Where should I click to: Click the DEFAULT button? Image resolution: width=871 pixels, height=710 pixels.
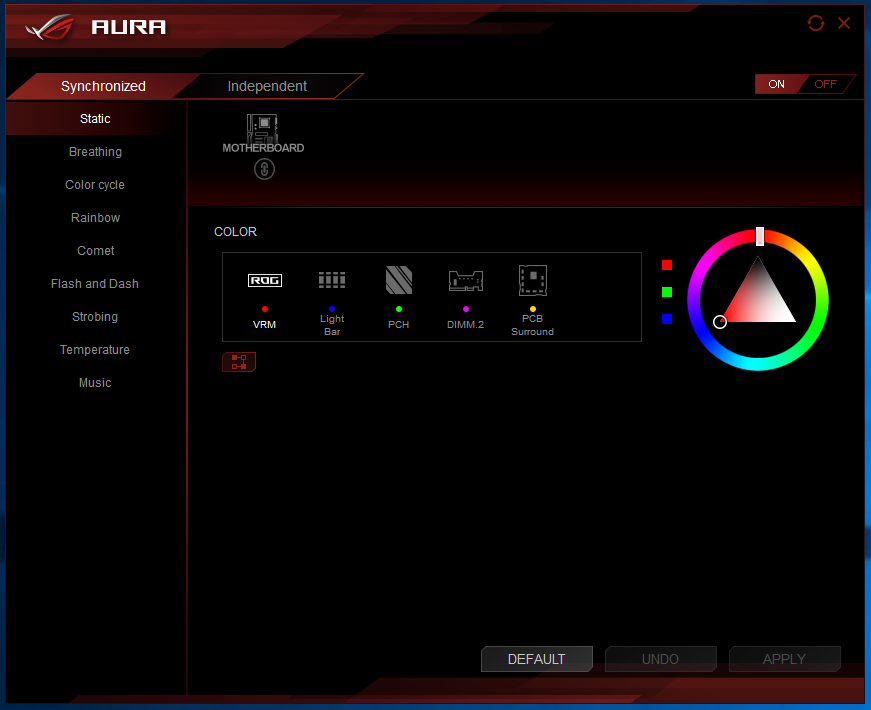[537, 659]
